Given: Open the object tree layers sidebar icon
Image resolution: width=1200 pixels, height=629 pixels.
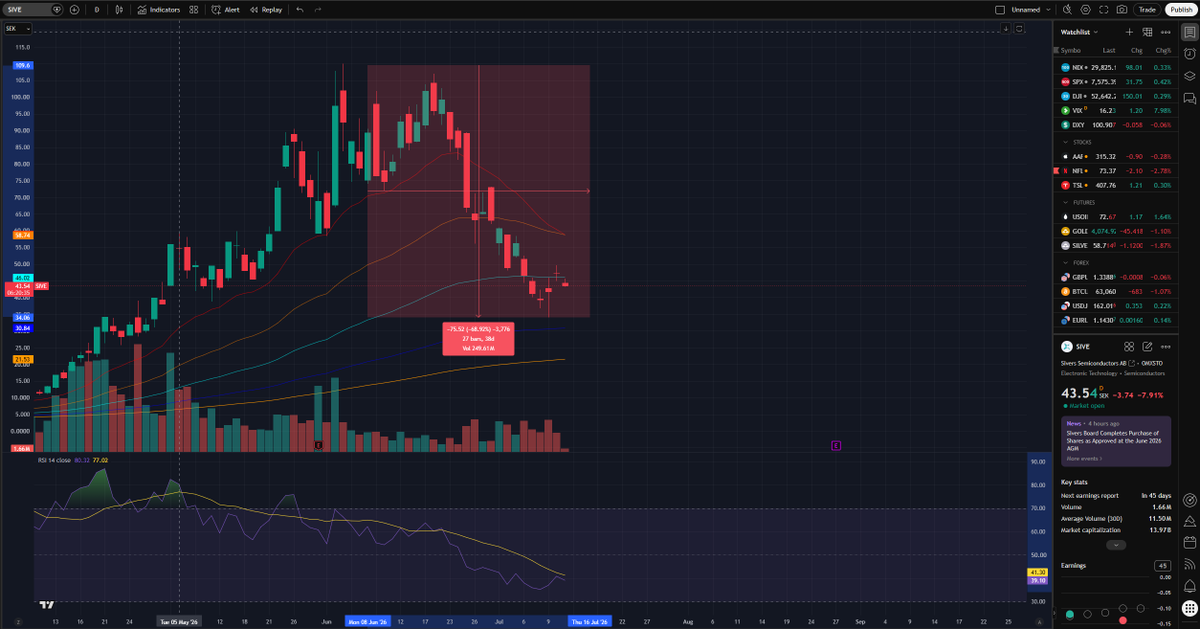Looking at the screenshot, I should tap(1189, 76).
